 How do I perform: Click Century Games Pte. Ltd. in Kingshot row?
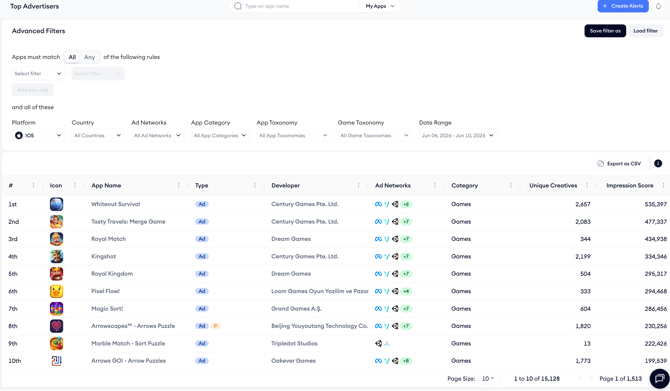click(305, 256)
